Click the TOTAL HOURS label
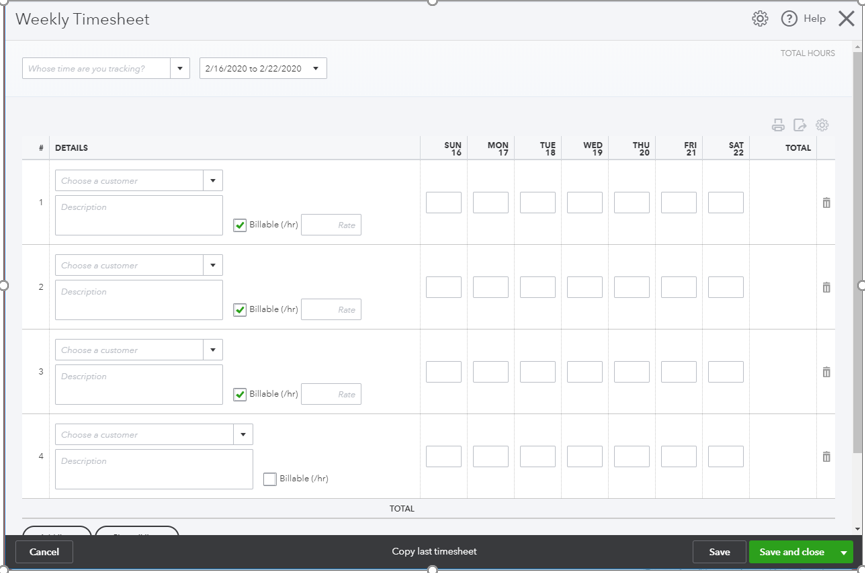The width and height of the screenshot is (865, 573). (x=808, y=53)
